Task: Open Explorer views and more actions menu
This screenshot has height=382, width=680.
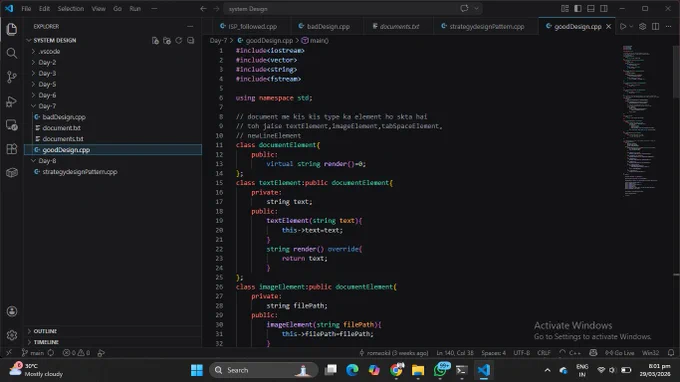Action: 190,26
